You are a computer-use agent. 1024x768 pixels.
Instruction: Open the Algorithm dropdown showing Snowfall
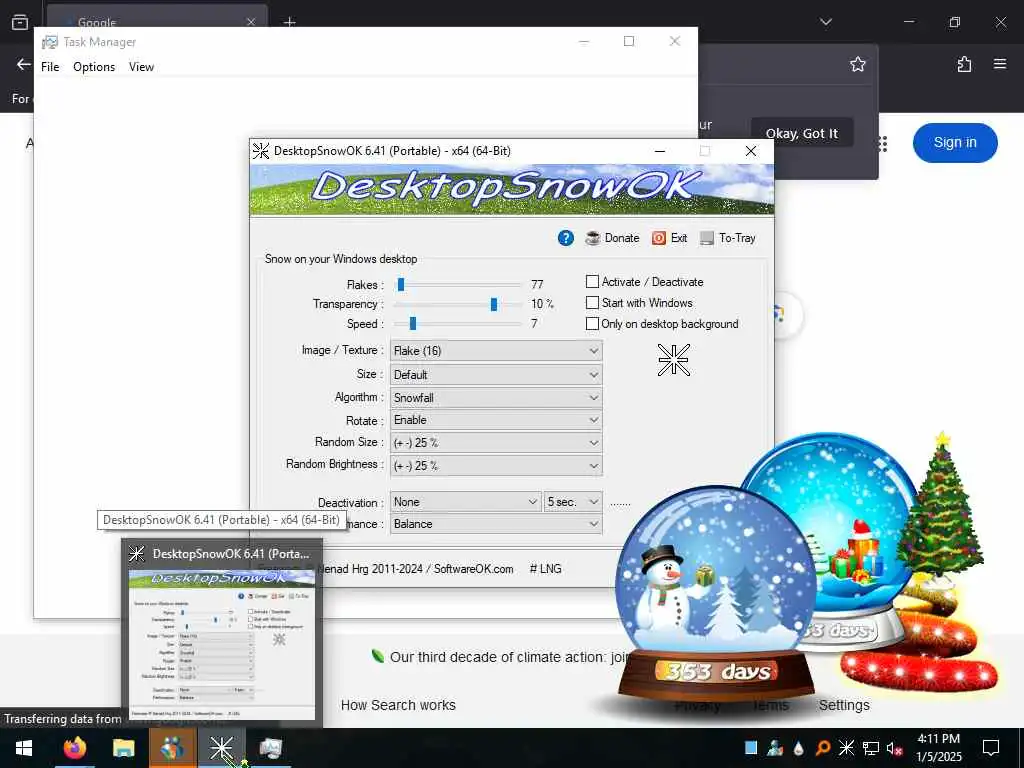click(496, 398)
